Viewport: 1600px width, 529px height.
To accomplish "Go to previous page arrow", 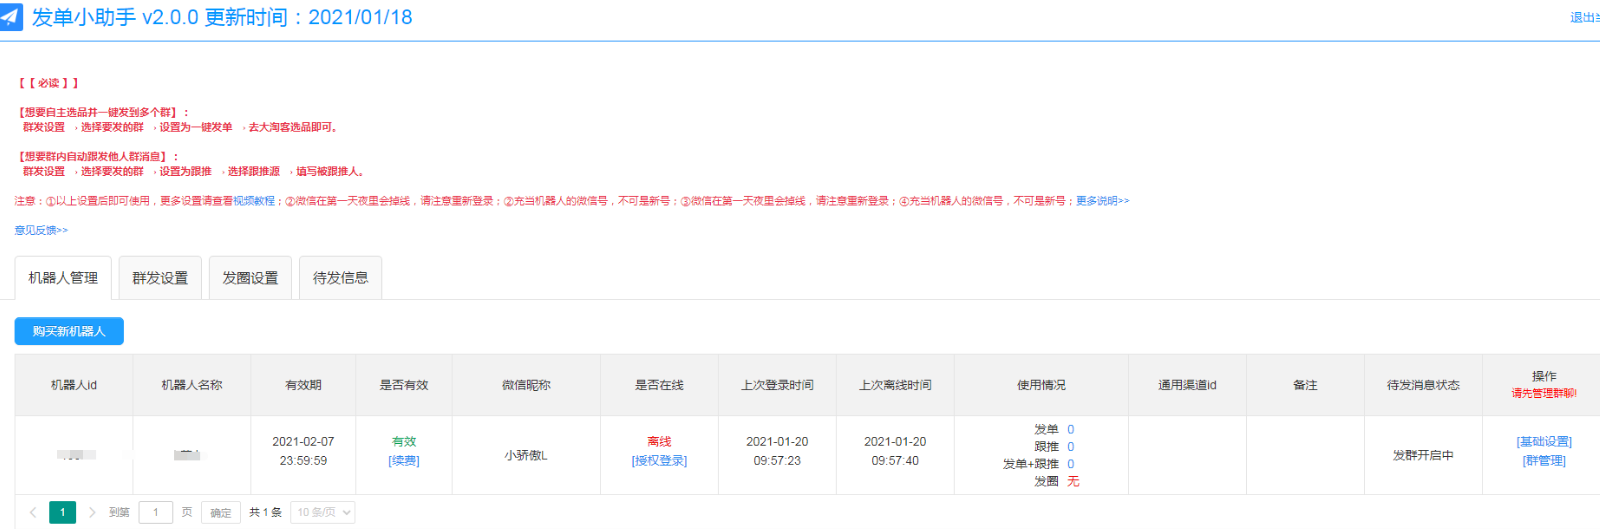I will pyautogui.click(x=32, y=512).
